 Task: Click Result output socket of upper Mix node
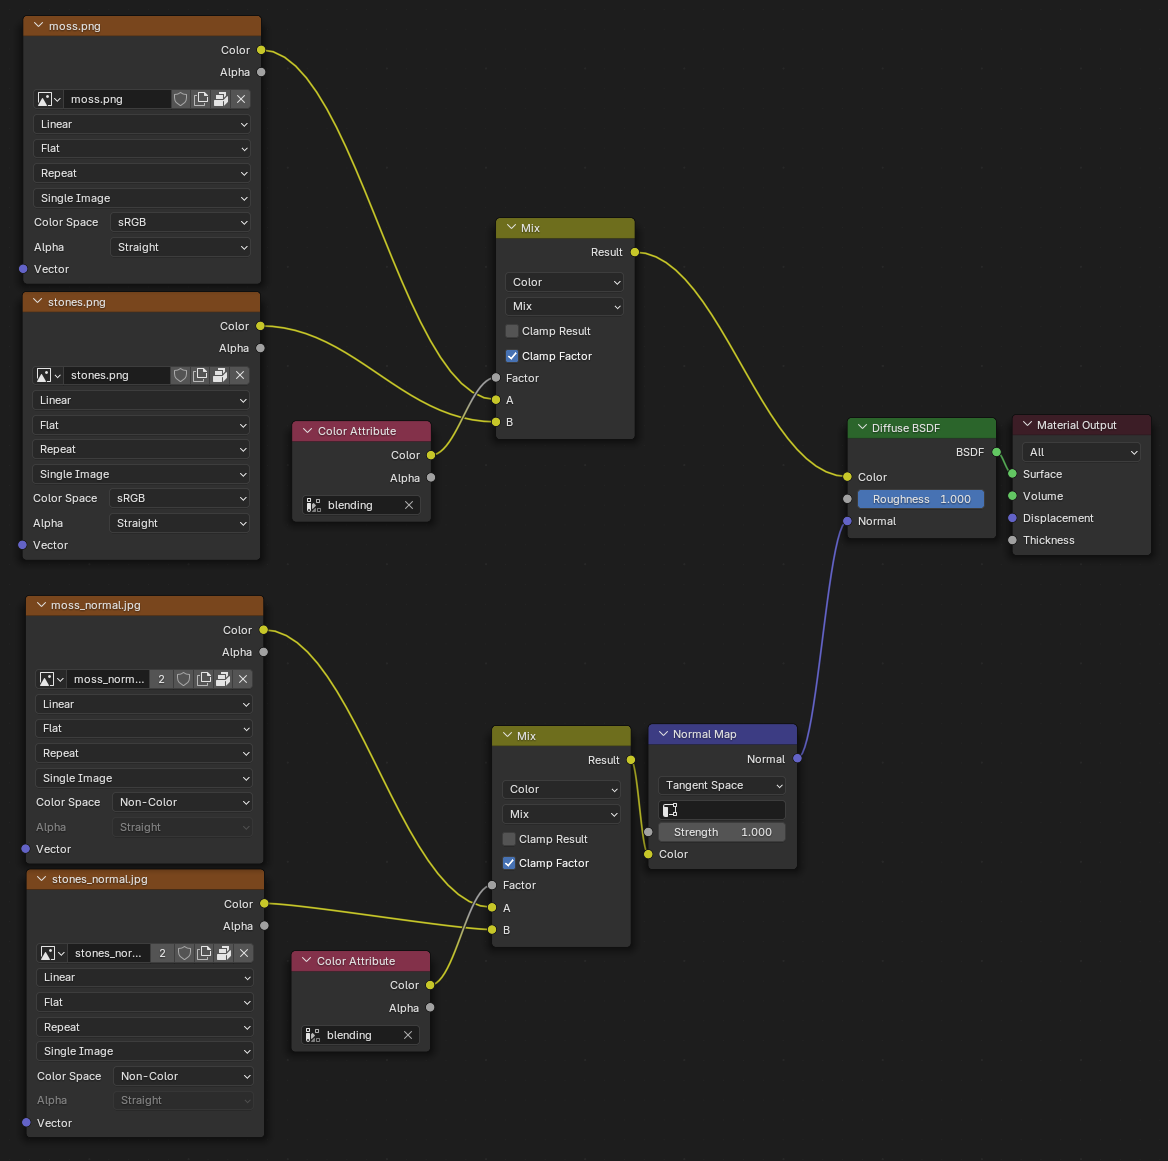(x=635, y=252)
